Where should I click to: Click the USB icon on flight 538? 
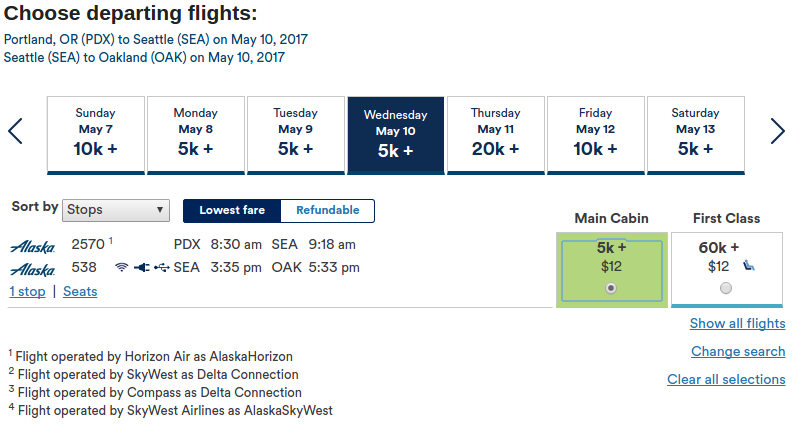[161, 268]
